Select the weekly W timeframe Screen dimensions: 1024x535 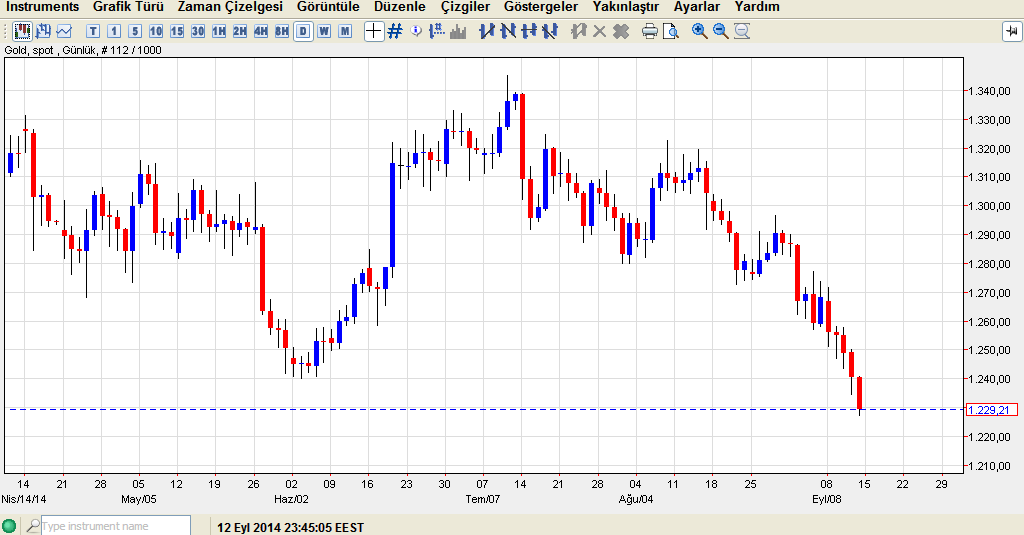click(324, 31)
